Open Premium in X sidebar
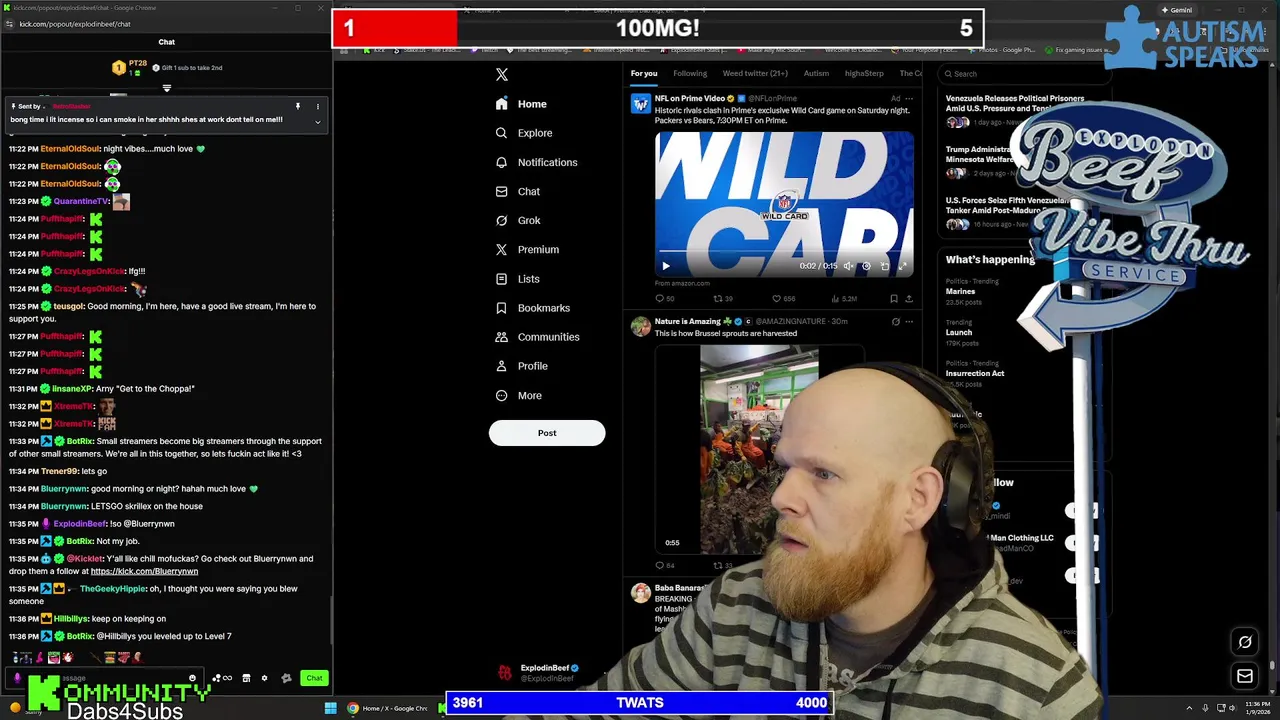Screen dimensions: 1280x720 pyautogui.click(x=527, y=249)
